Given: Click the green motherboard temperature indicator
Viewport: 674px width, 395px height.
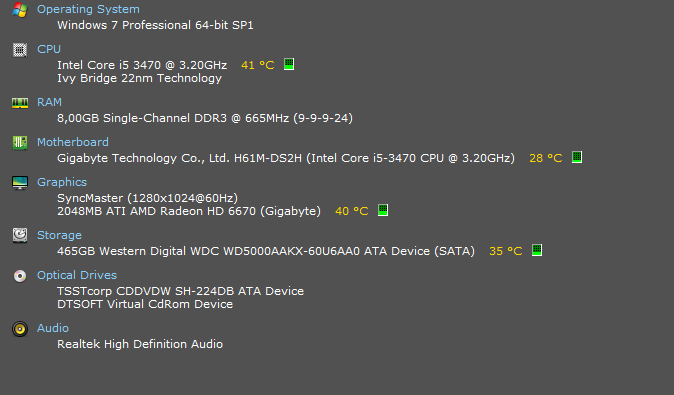Looking at the screenshot, I should pos(577,157).
